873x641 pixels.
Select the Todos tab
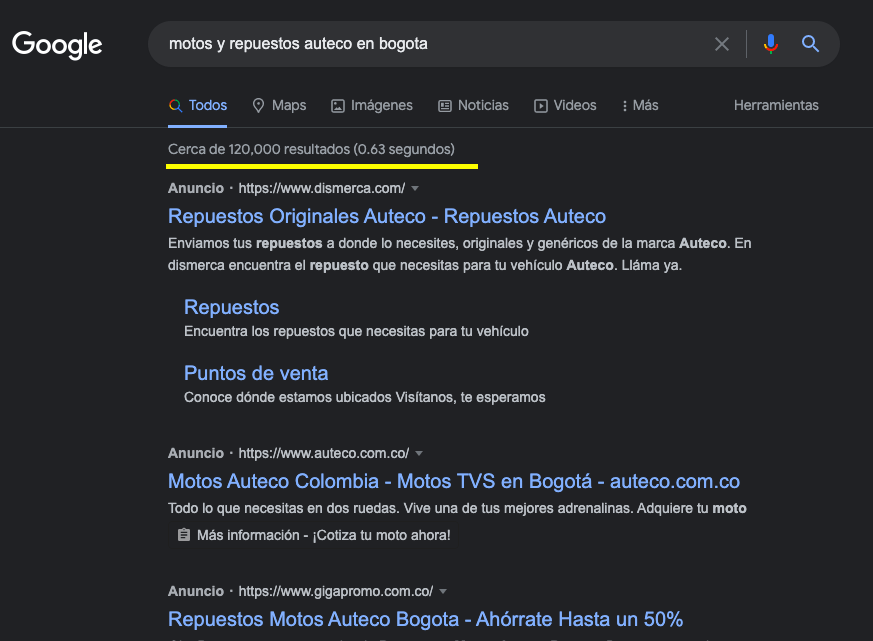[x=198, y=105]
